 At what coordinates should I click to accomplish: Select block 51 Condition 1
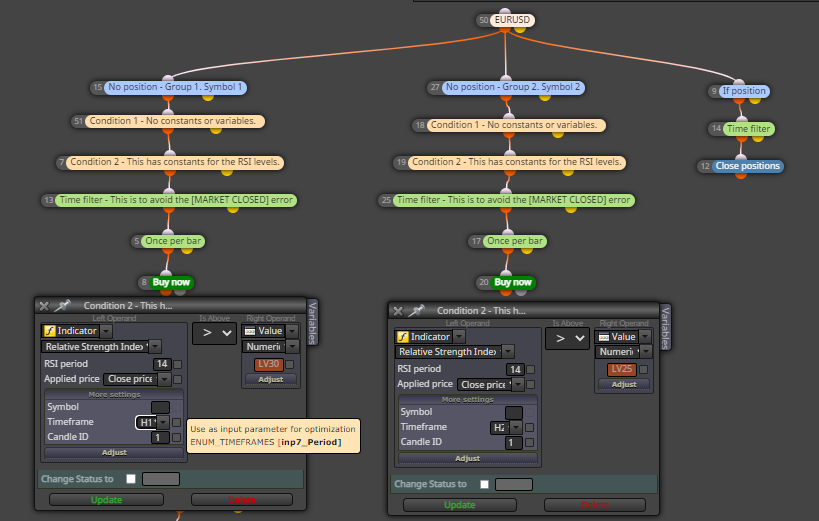(174, 121)
